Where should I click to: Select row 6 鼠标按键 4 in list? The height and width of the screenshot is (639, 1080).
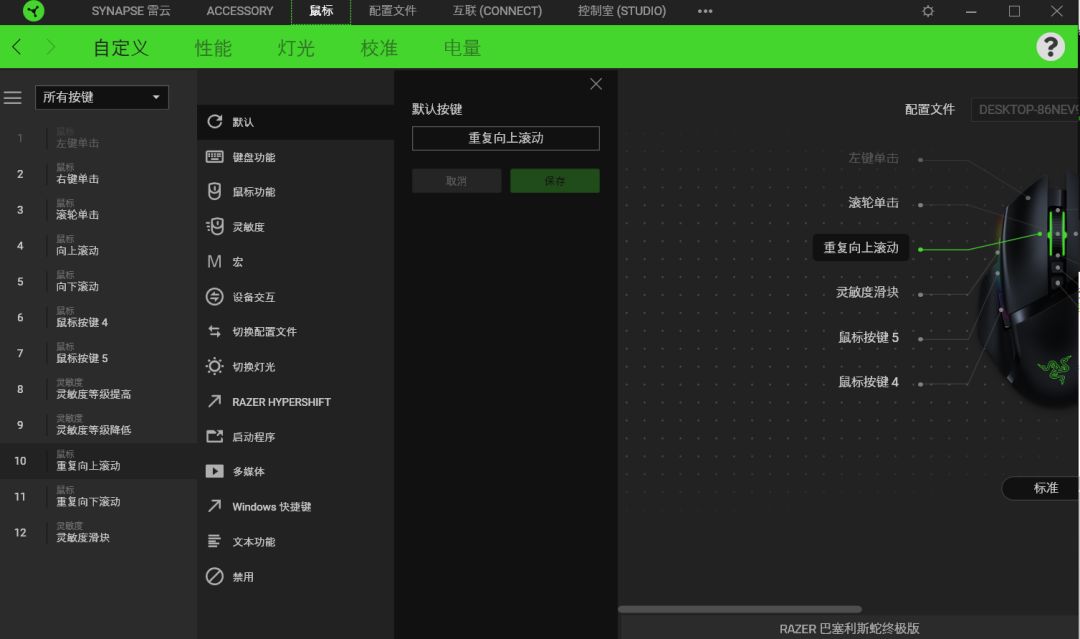pos(98,317)
